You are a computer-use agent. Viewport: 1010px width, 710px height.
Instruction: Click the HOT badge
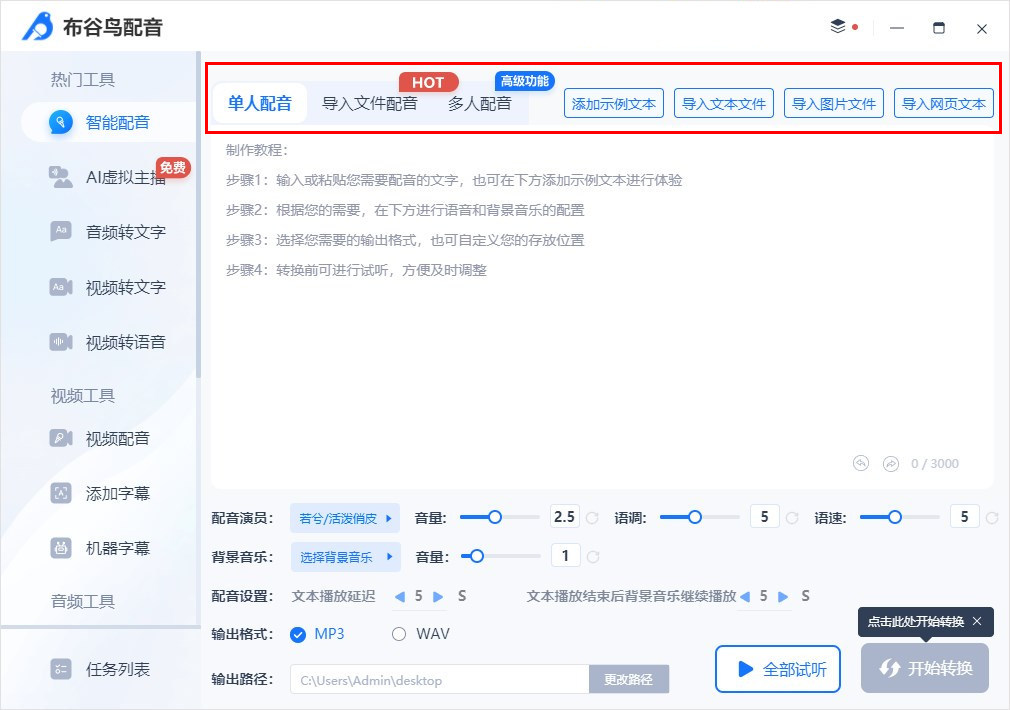click(x=428, y=82)
